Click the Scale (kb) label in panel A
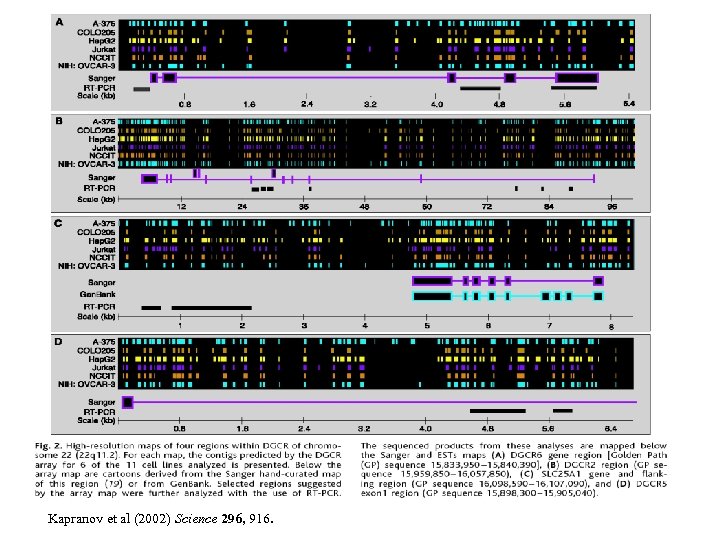The width and height of the screenshot is (720, 540). coord(96,96)
